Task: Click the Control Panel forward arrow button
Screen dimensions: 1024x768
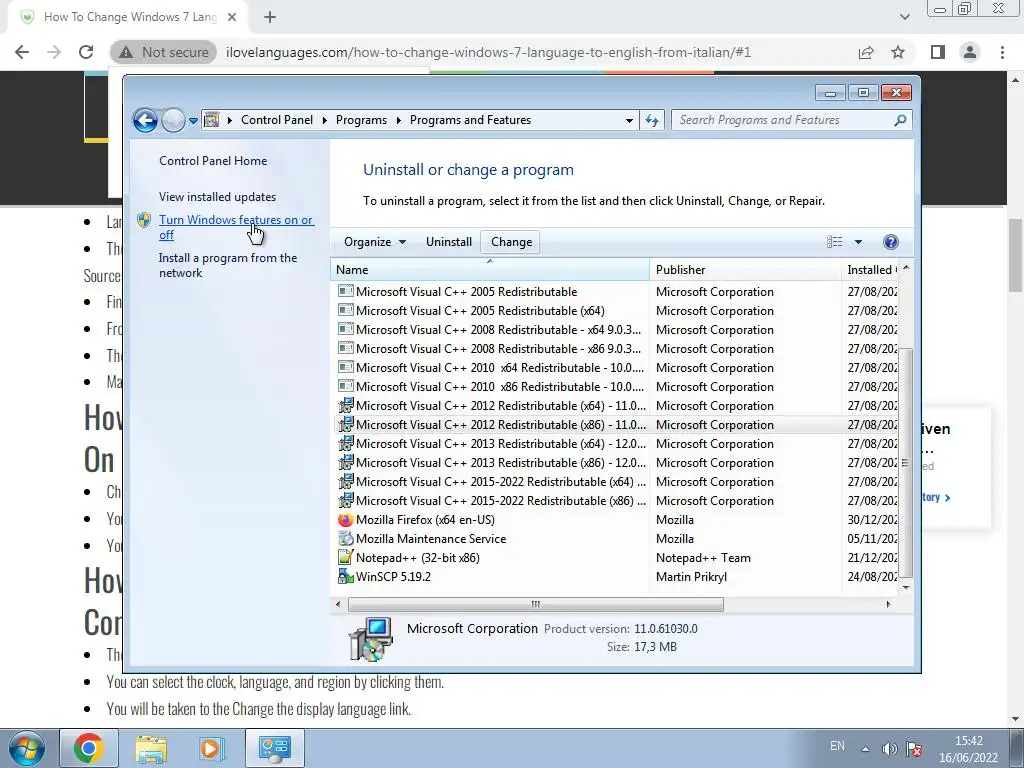Action: [x=173, y=120]
